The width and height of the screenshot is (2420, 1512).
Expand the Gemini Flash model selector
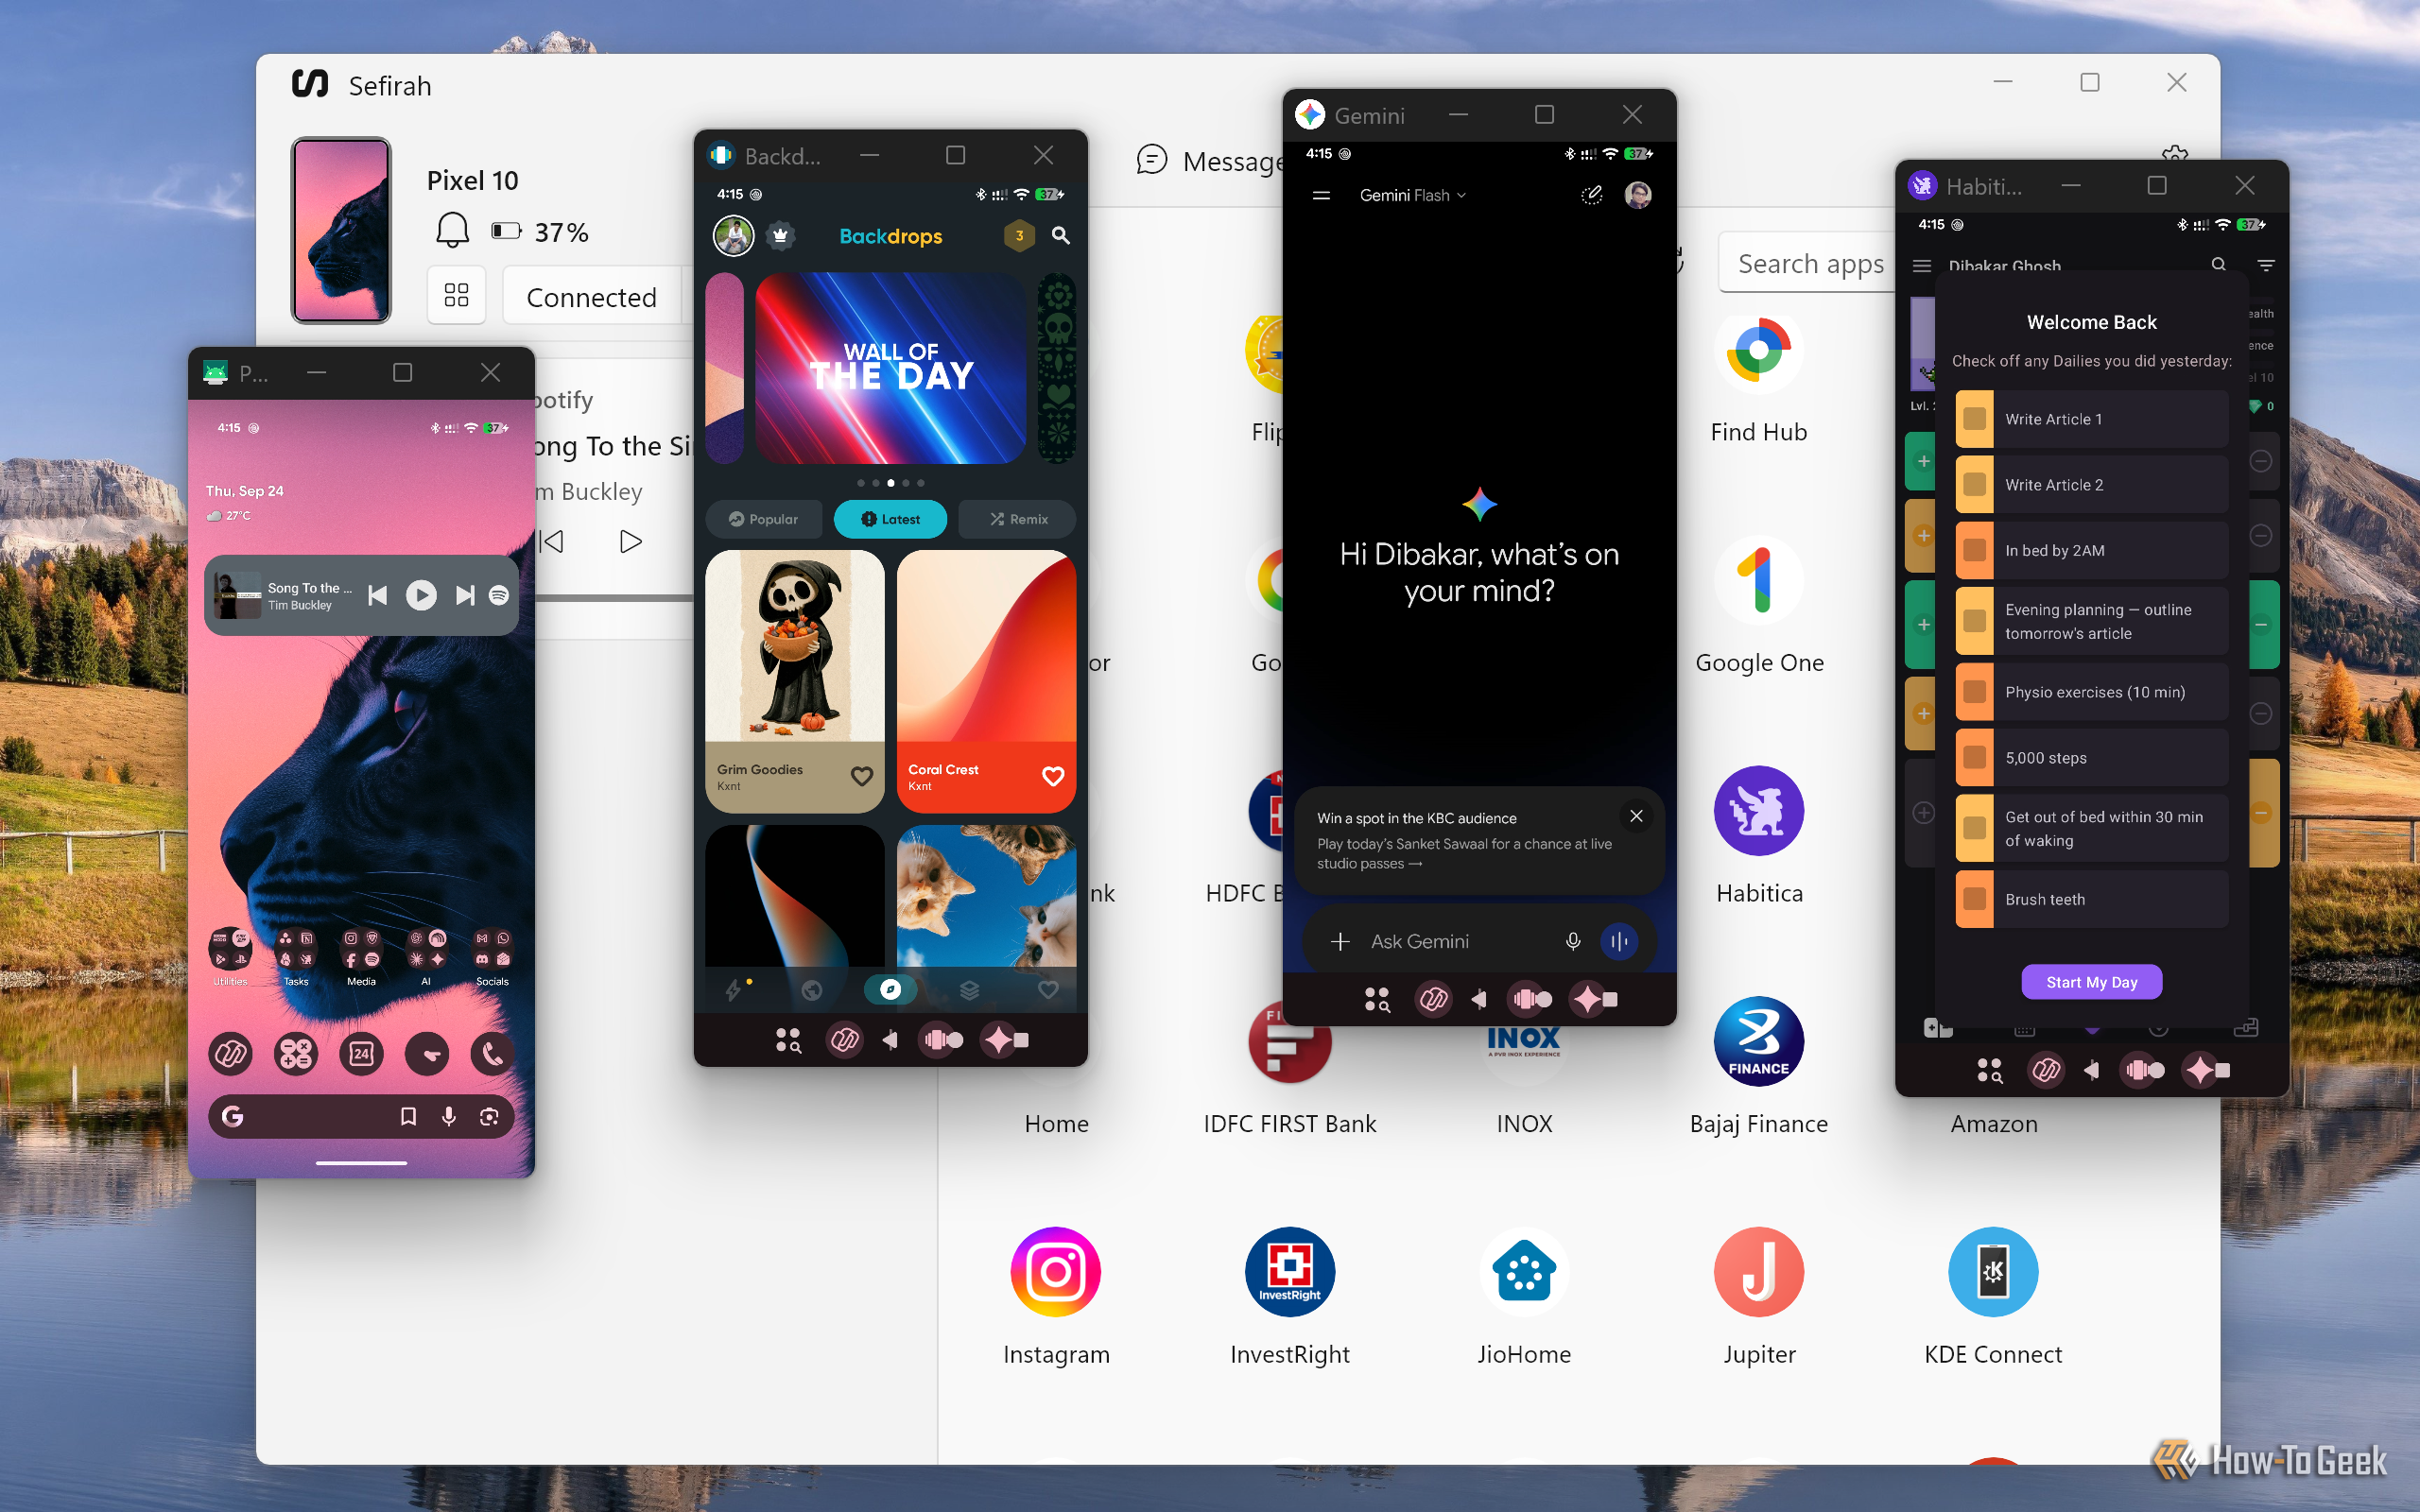point(1412,195)
